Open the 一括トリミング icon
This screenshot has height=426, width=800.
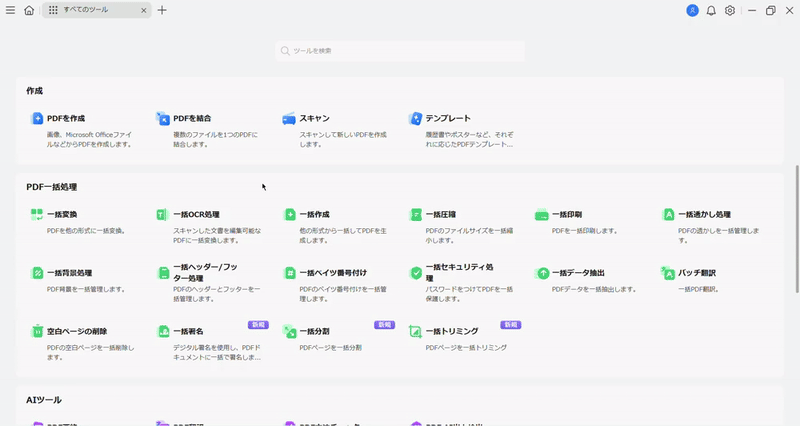coord(416,332)
